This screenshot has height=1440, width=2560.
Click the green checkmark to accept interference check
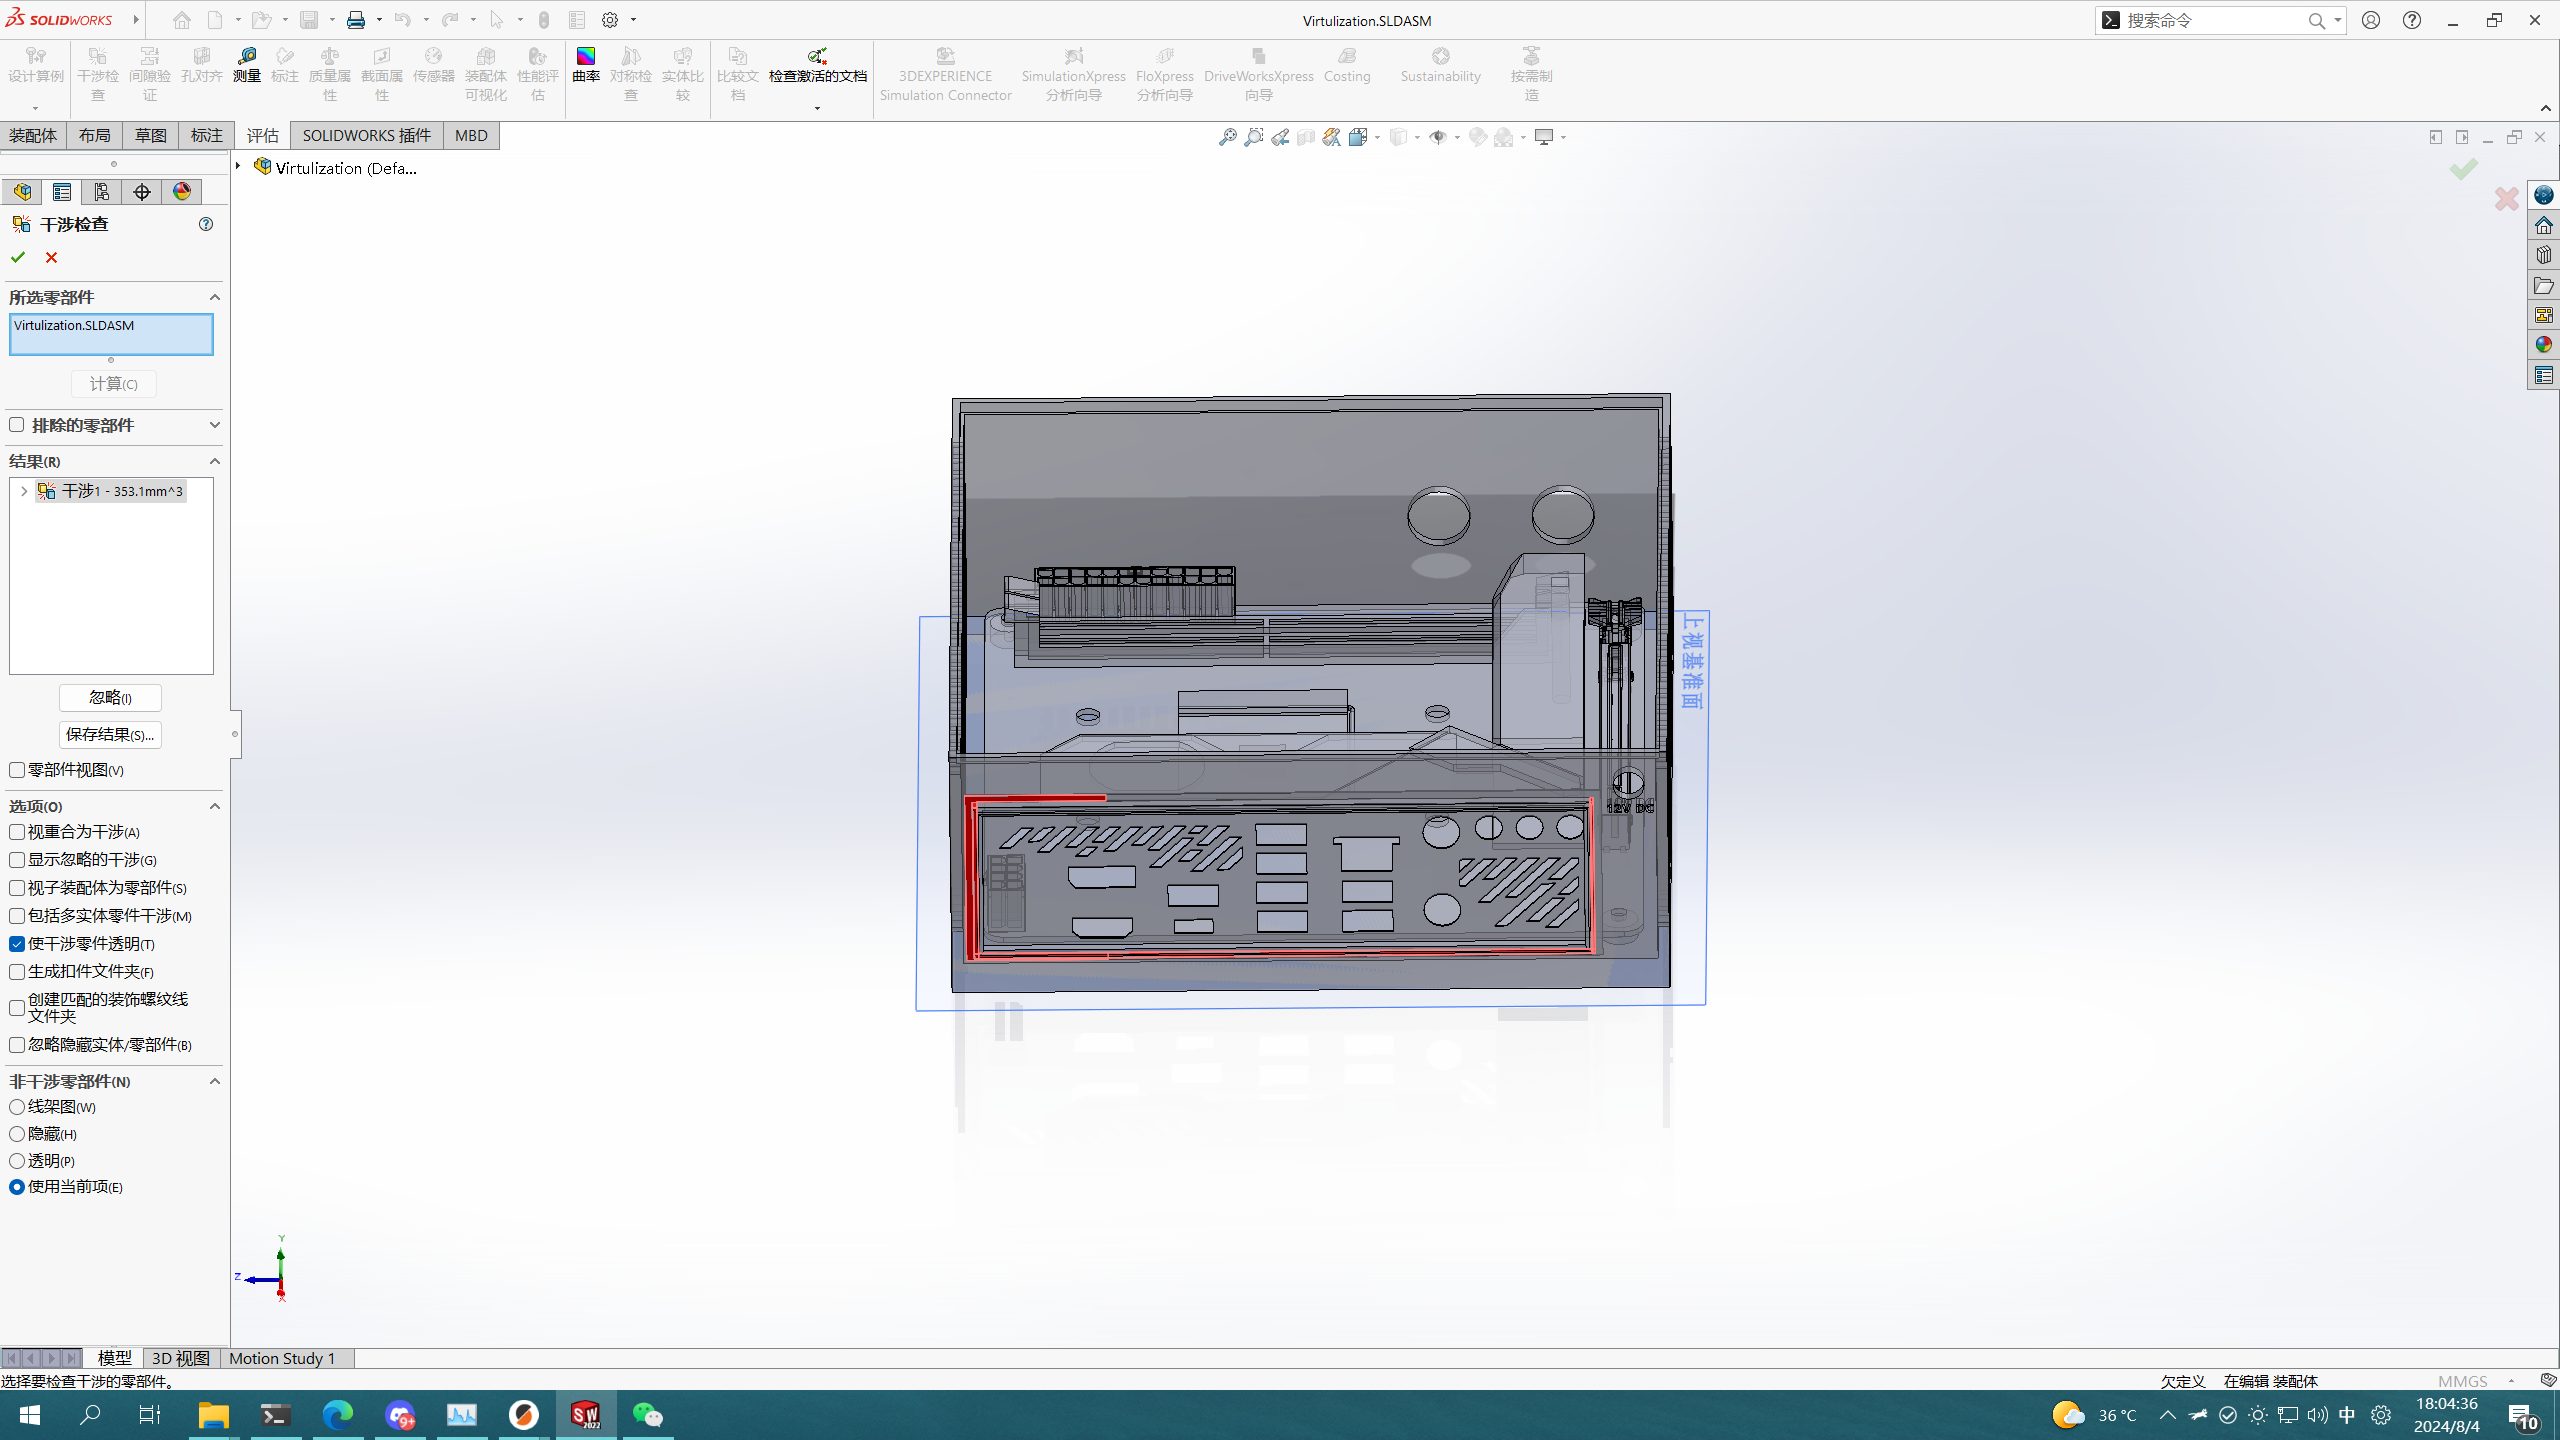pos(18,258)
